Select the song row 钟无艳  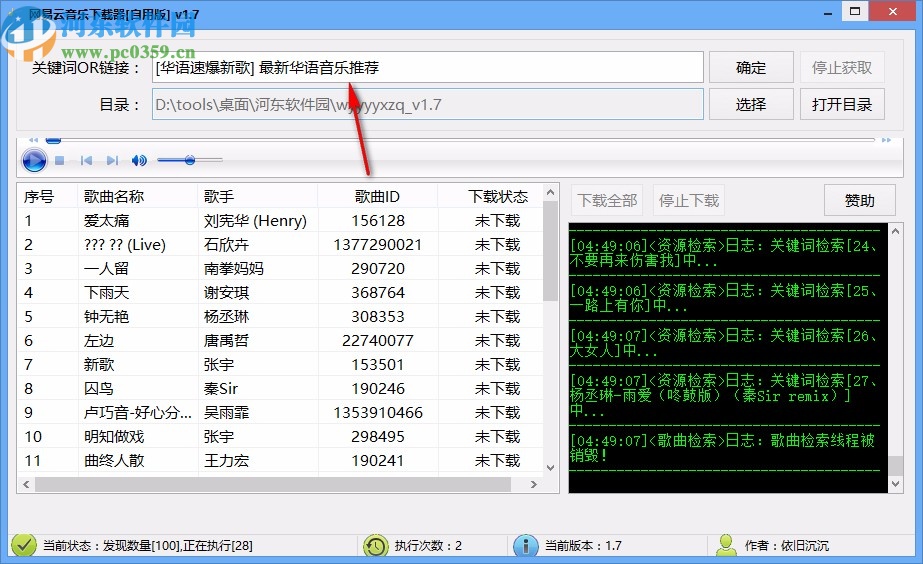280,317
